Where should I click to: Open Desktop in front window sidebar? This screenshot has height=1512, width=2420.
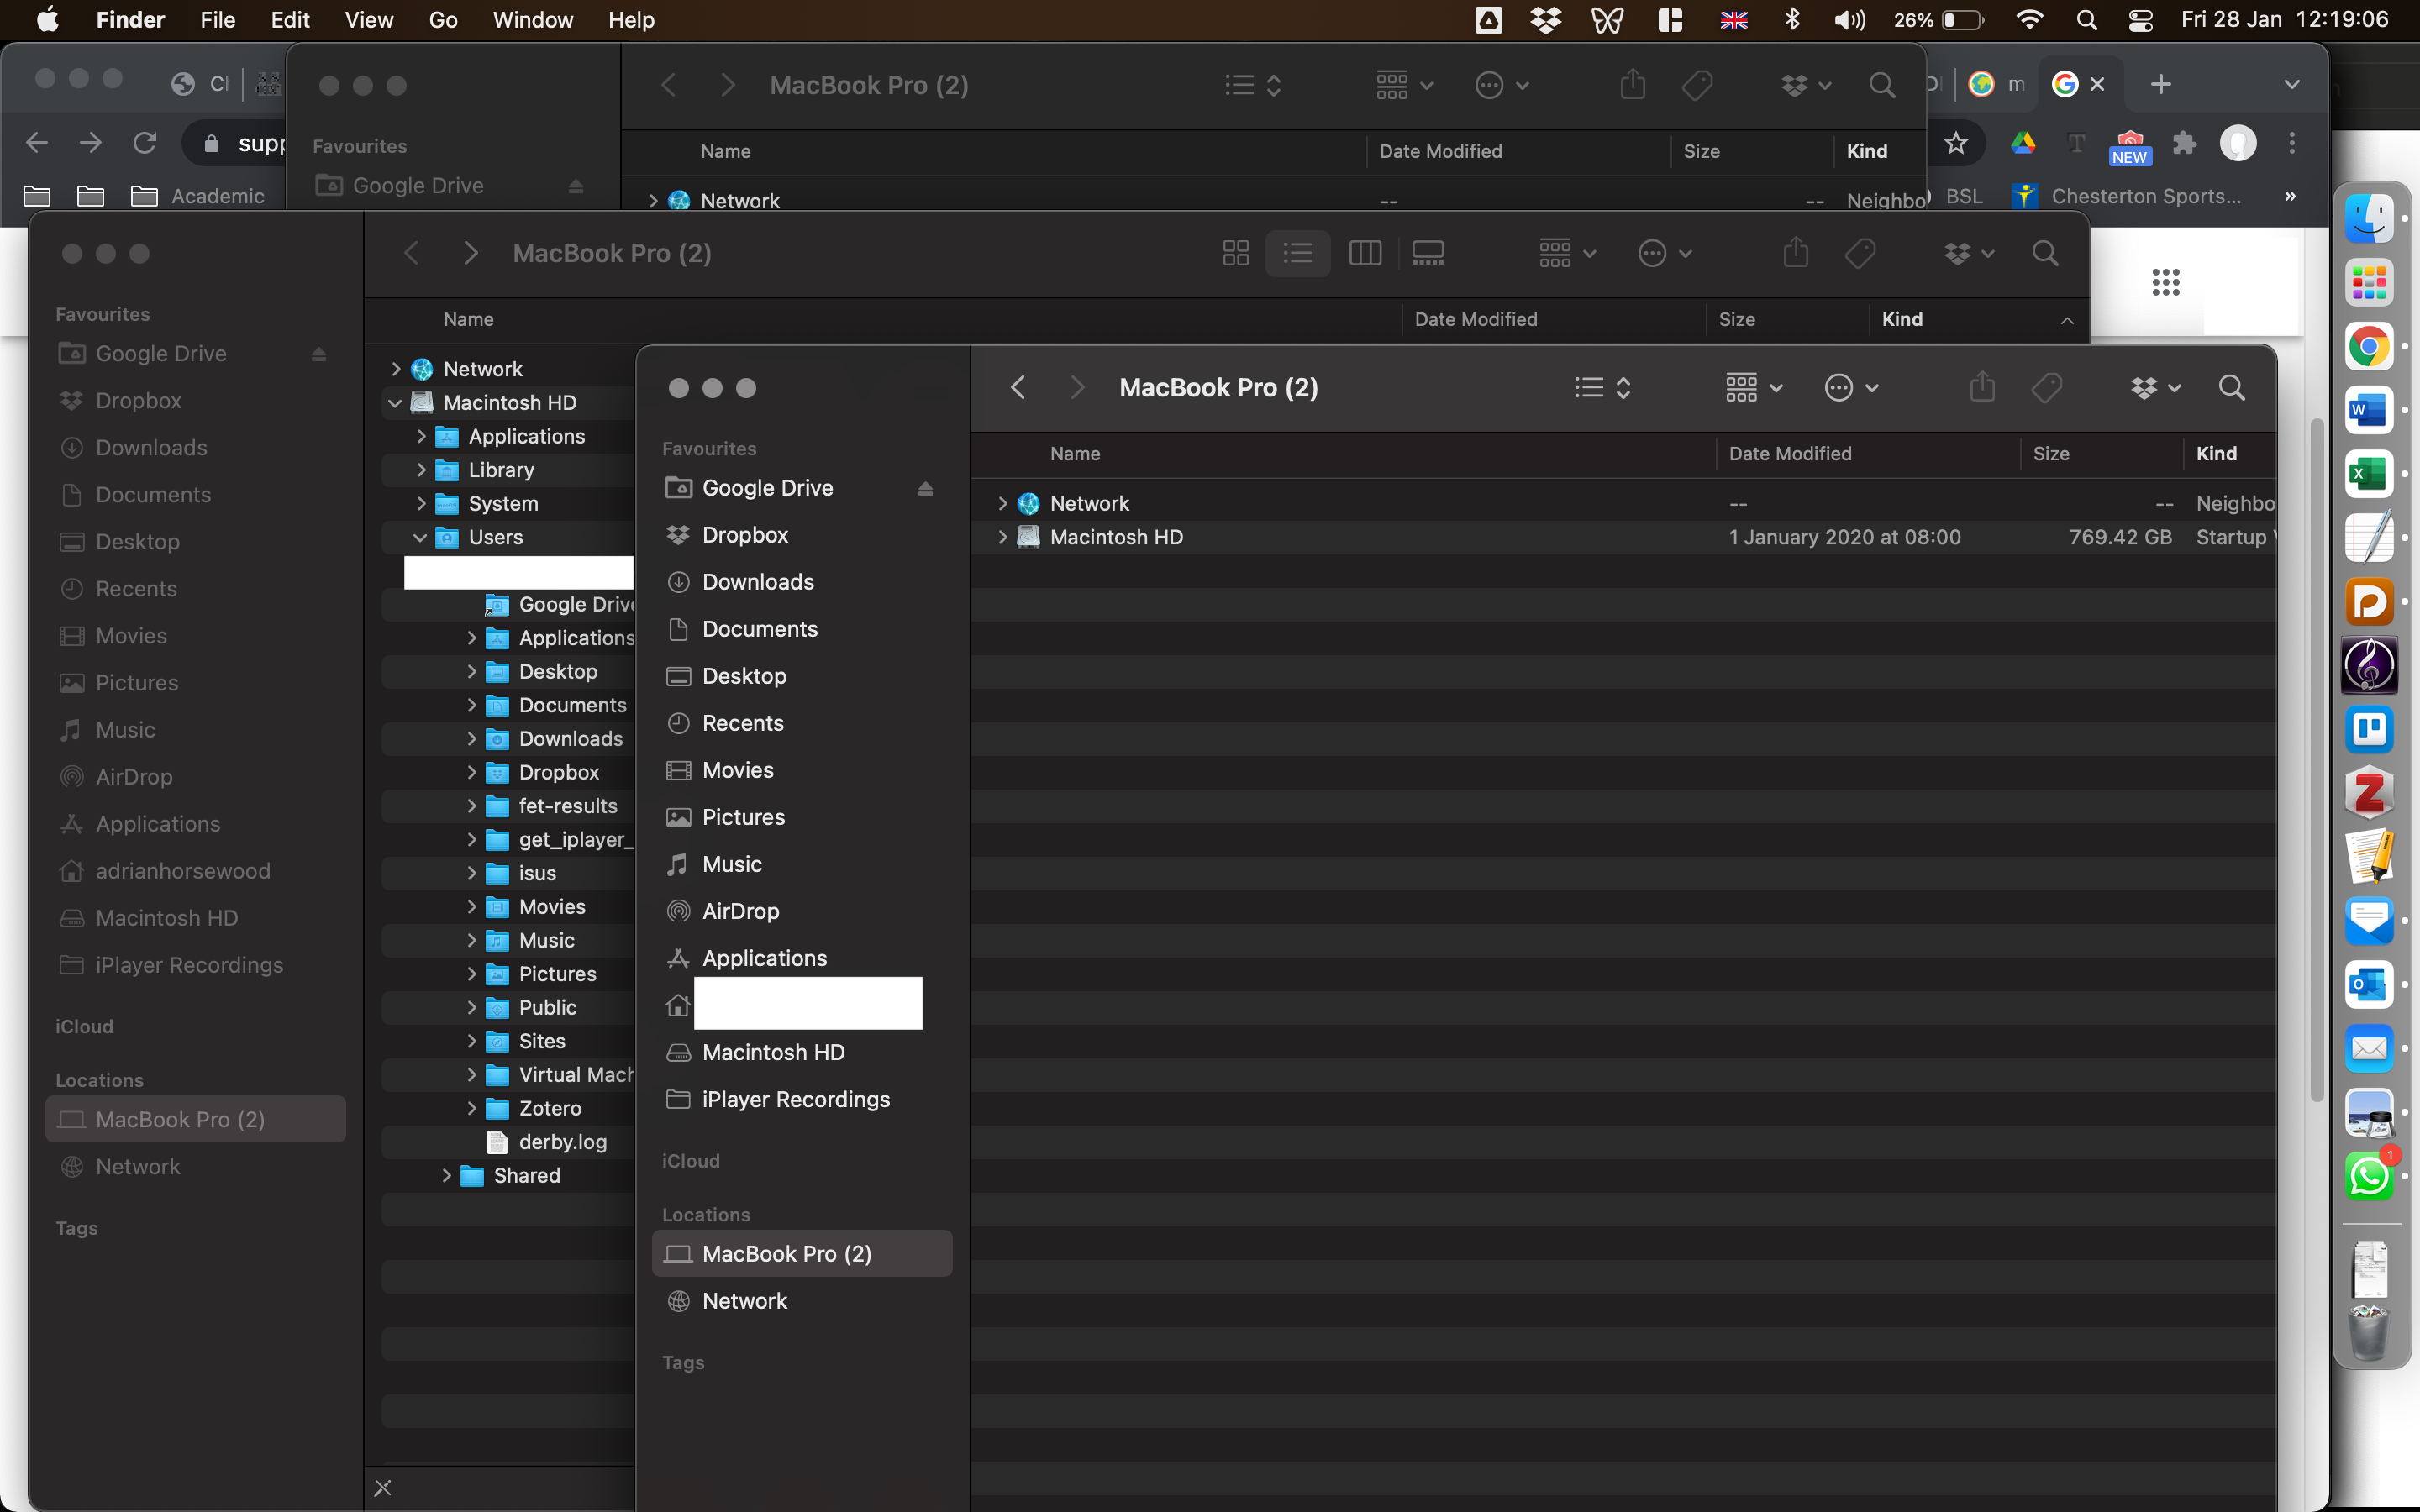pyautogui.click(x=744, y=676)
